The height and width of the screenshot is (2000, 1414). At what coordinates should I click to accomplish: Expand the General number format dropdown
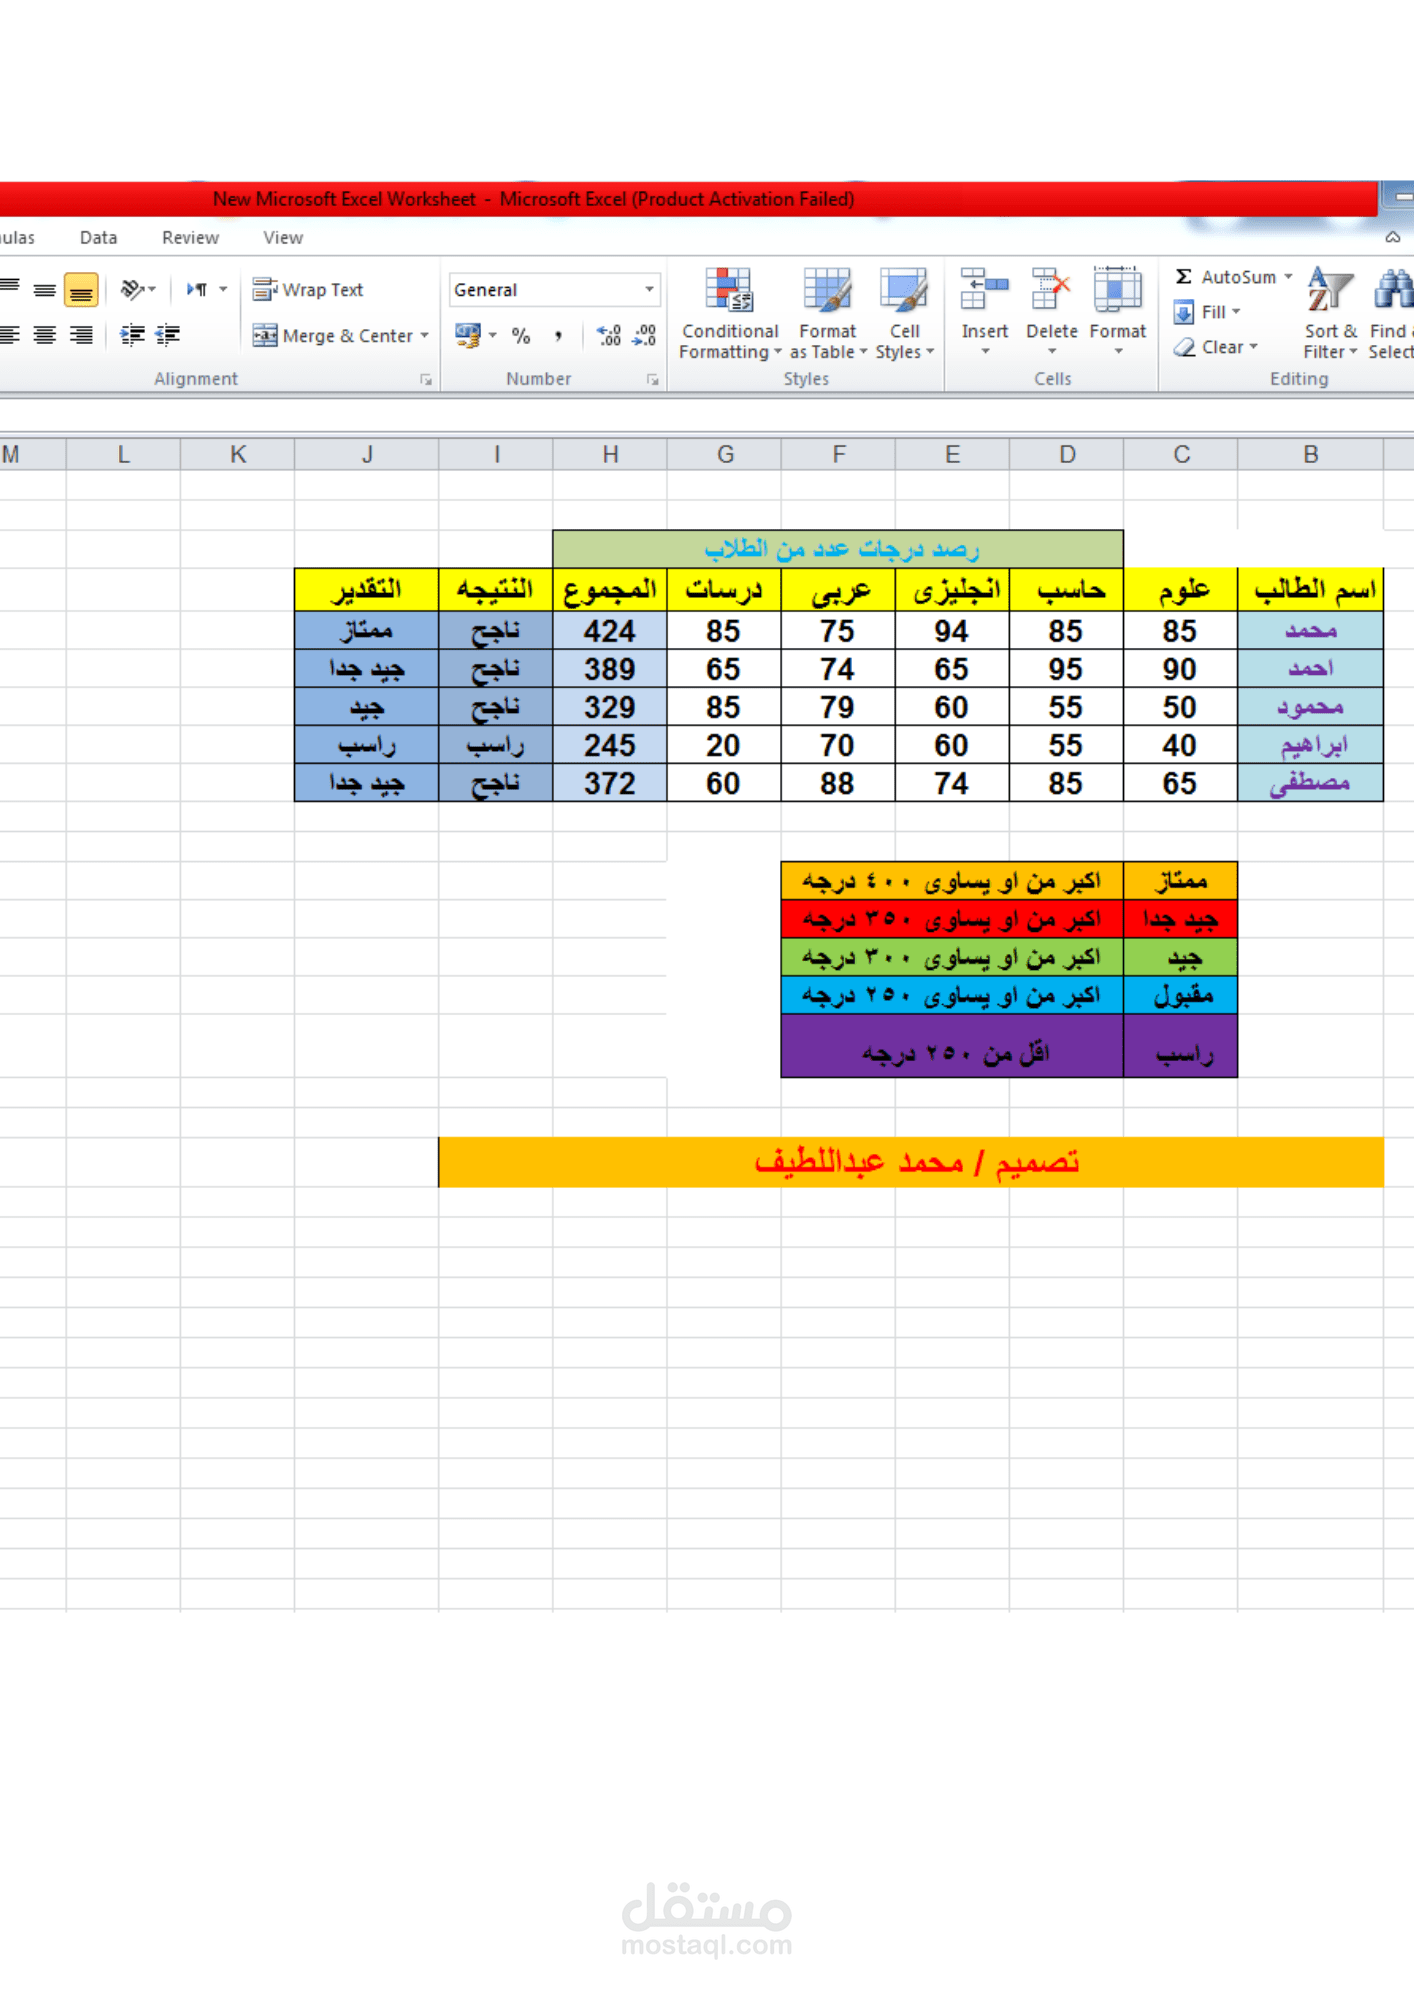(x=649, y=290)
